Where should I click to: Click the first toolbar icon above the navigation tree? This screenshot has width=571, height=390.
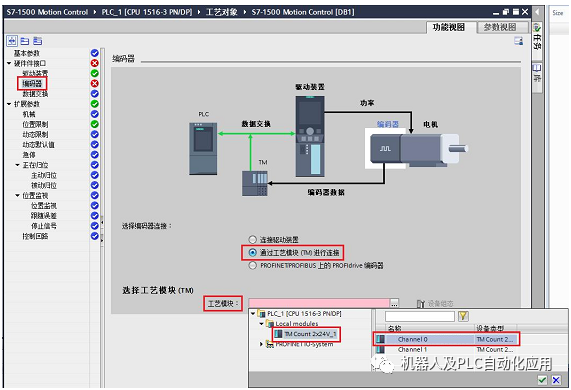[x=12, y=41]
